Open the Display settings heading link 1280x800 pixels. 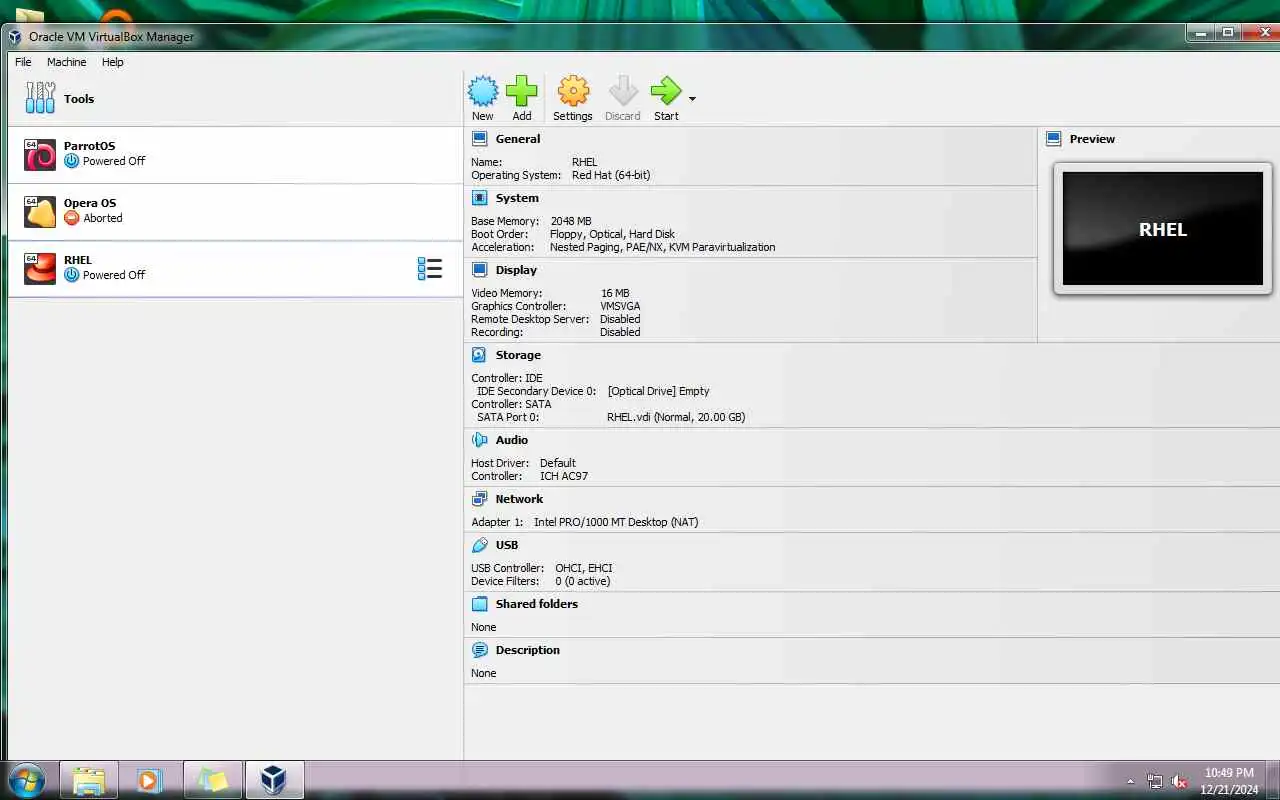coord(516,270)
